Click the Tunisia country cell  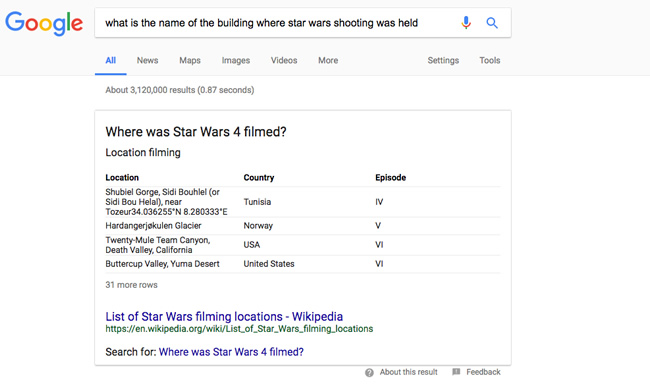click(x=257, y=202)
